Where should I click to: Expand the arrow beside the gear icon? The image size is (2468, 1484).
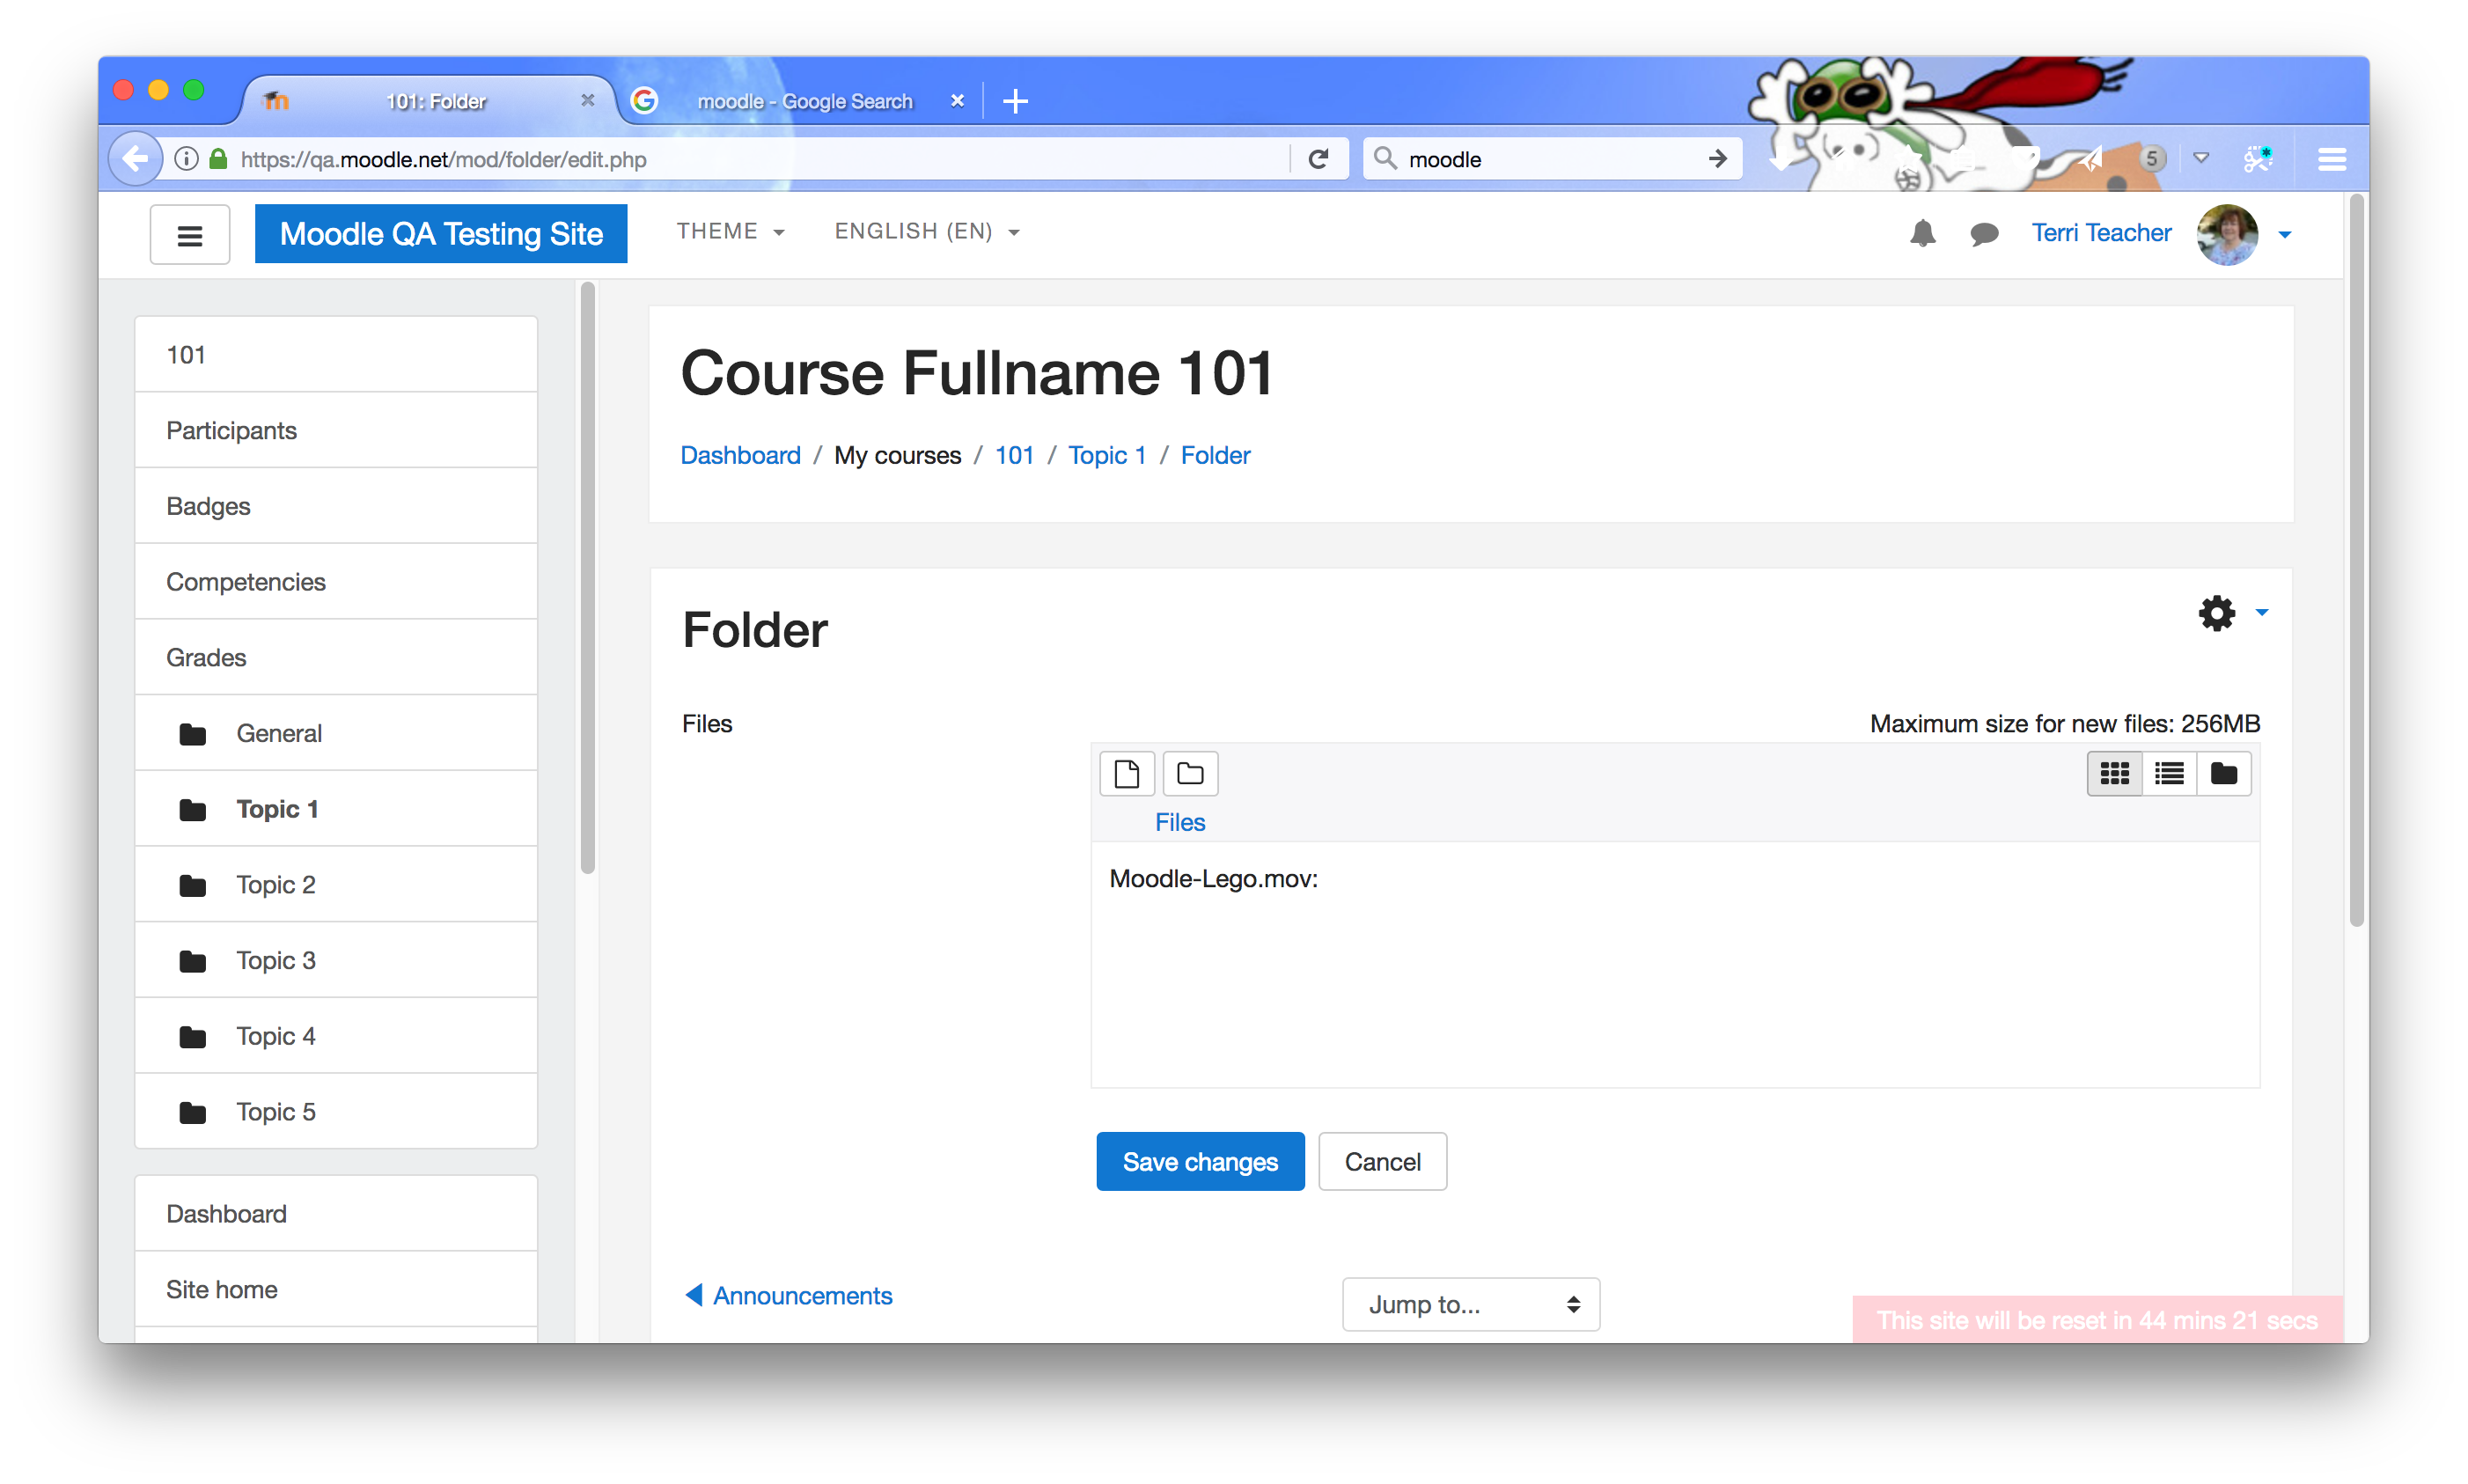coord(2261,612)
